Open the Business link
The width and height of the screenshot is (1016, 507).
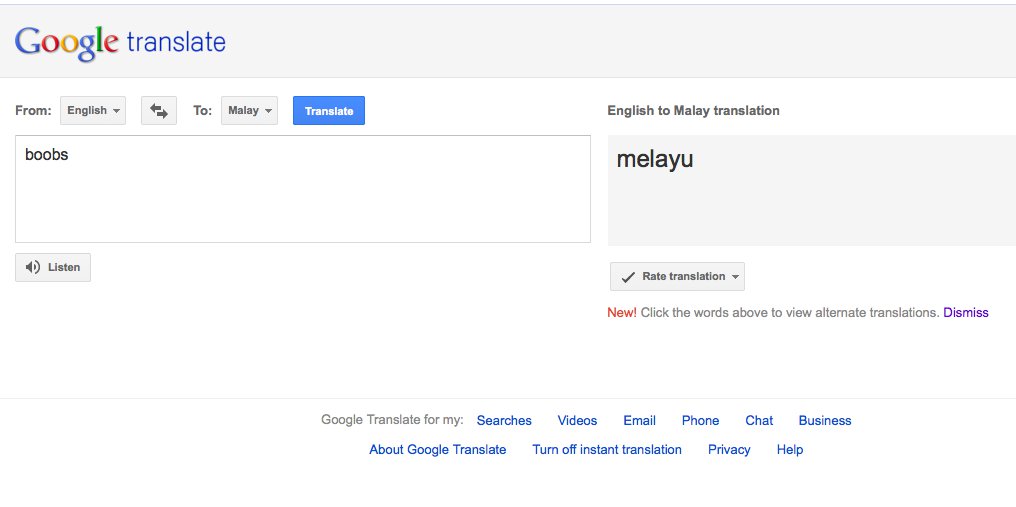coord(825,420)
